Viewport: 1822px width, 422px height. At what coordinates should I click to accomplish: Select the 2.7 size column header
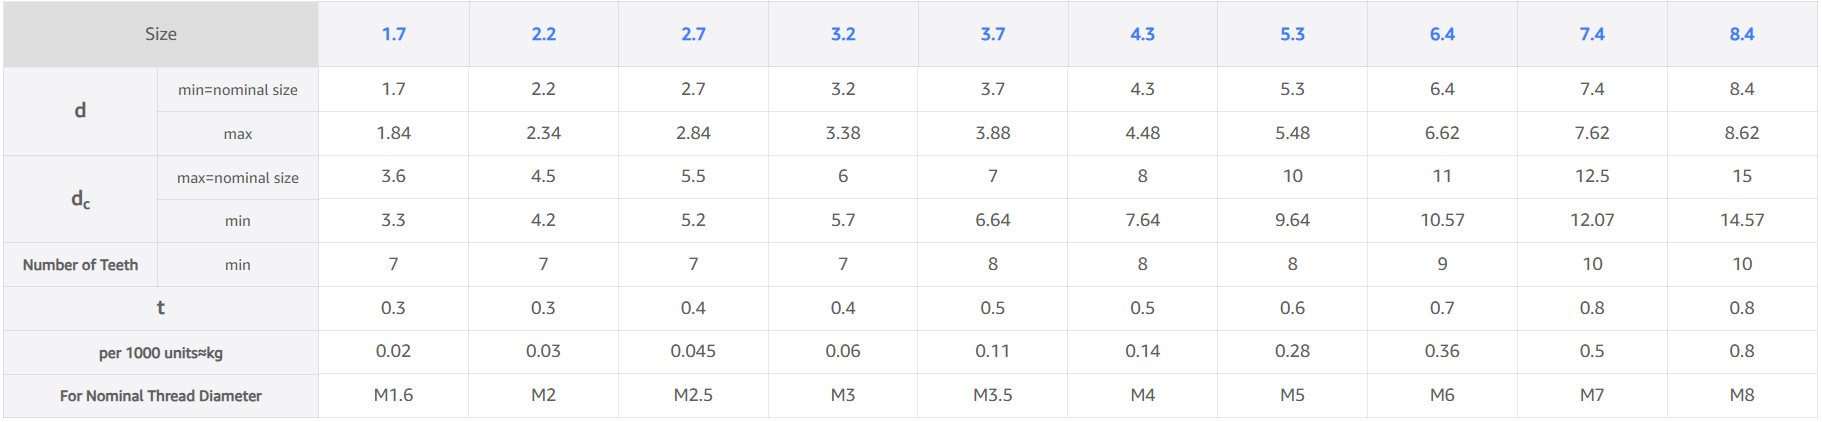click(693, 34)
